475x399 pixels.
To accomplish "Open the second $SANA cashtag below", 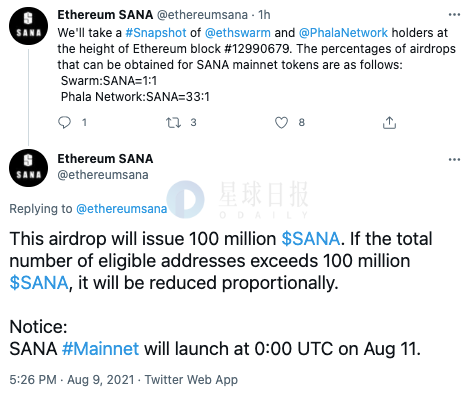I will 39,283.
